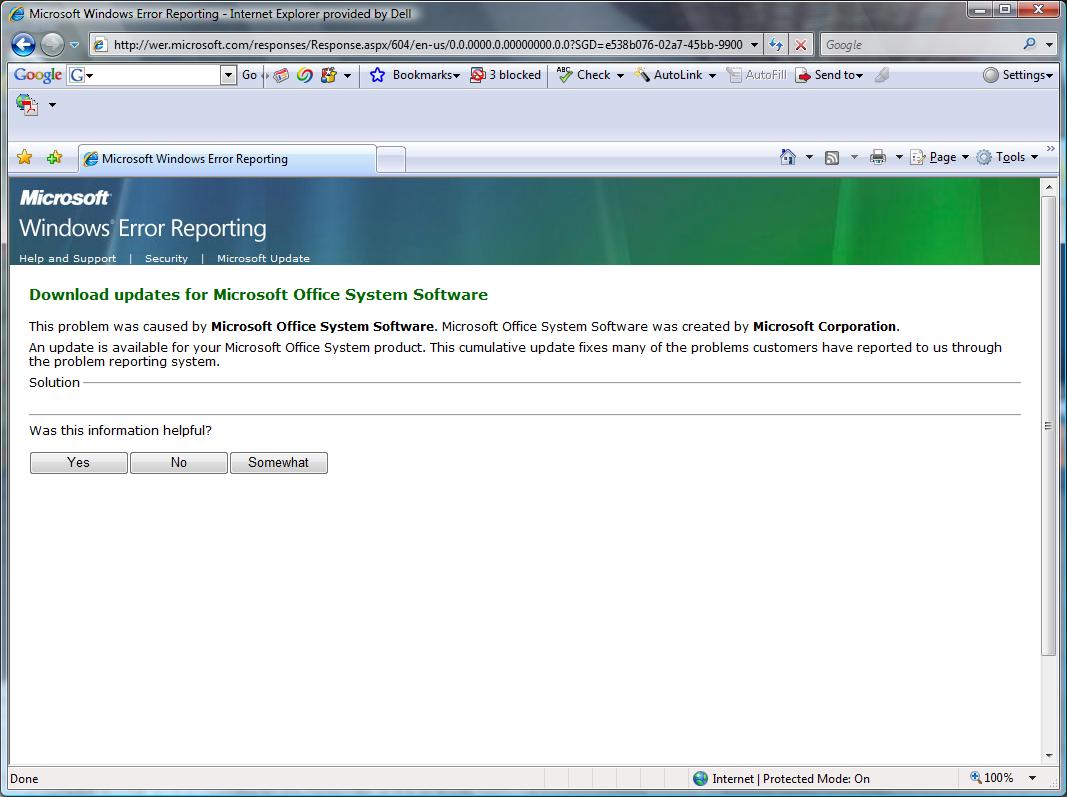Toggle the AutoLink toolbar button

tap(669, 75)
